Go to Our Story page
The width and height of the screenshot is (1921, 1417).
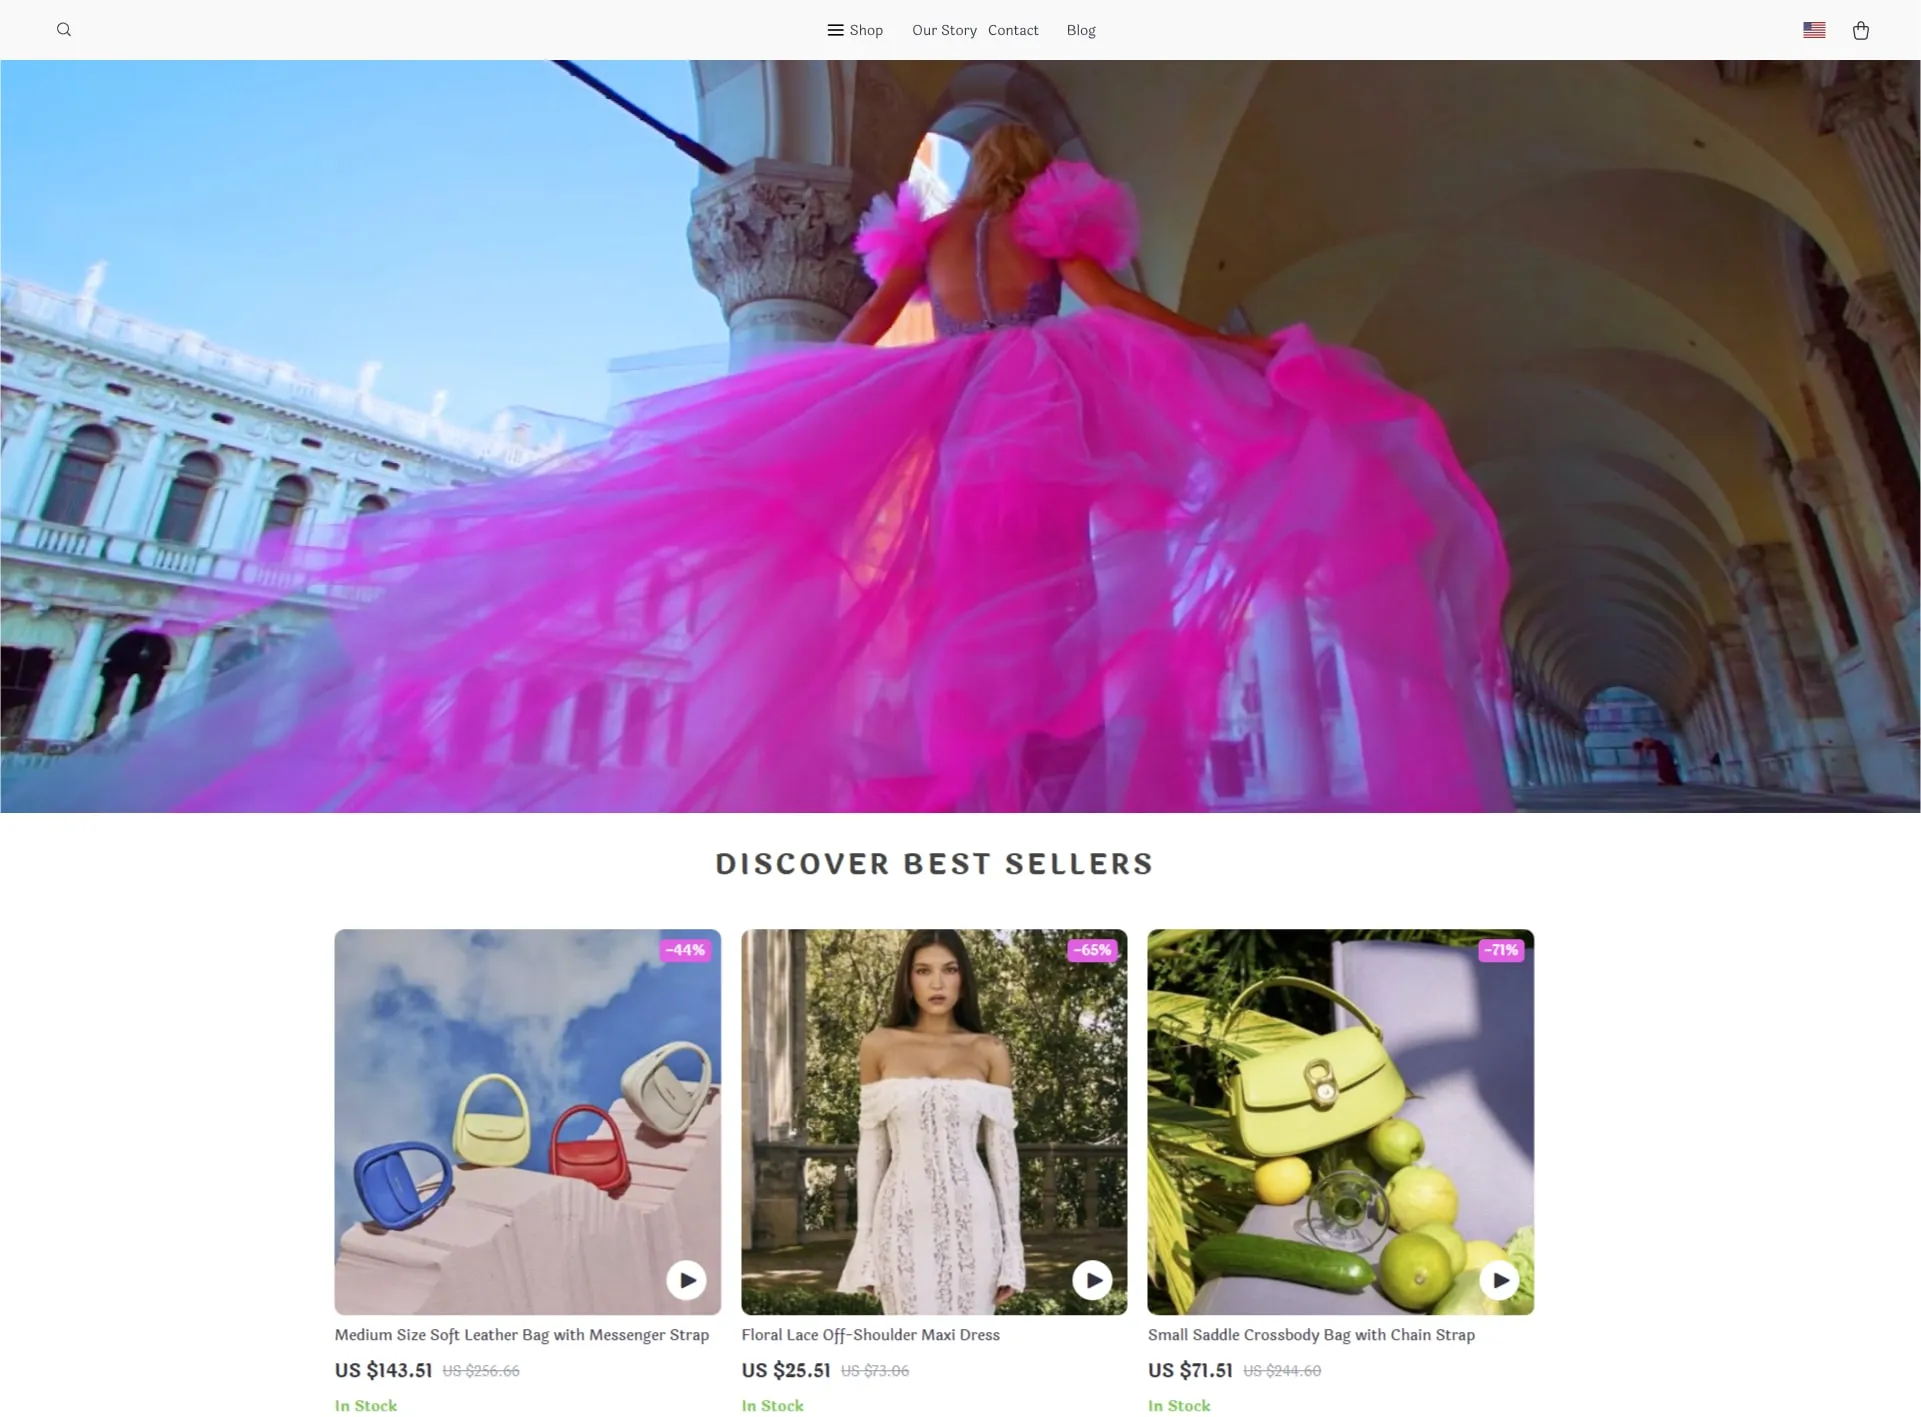(x=944, y=30)
